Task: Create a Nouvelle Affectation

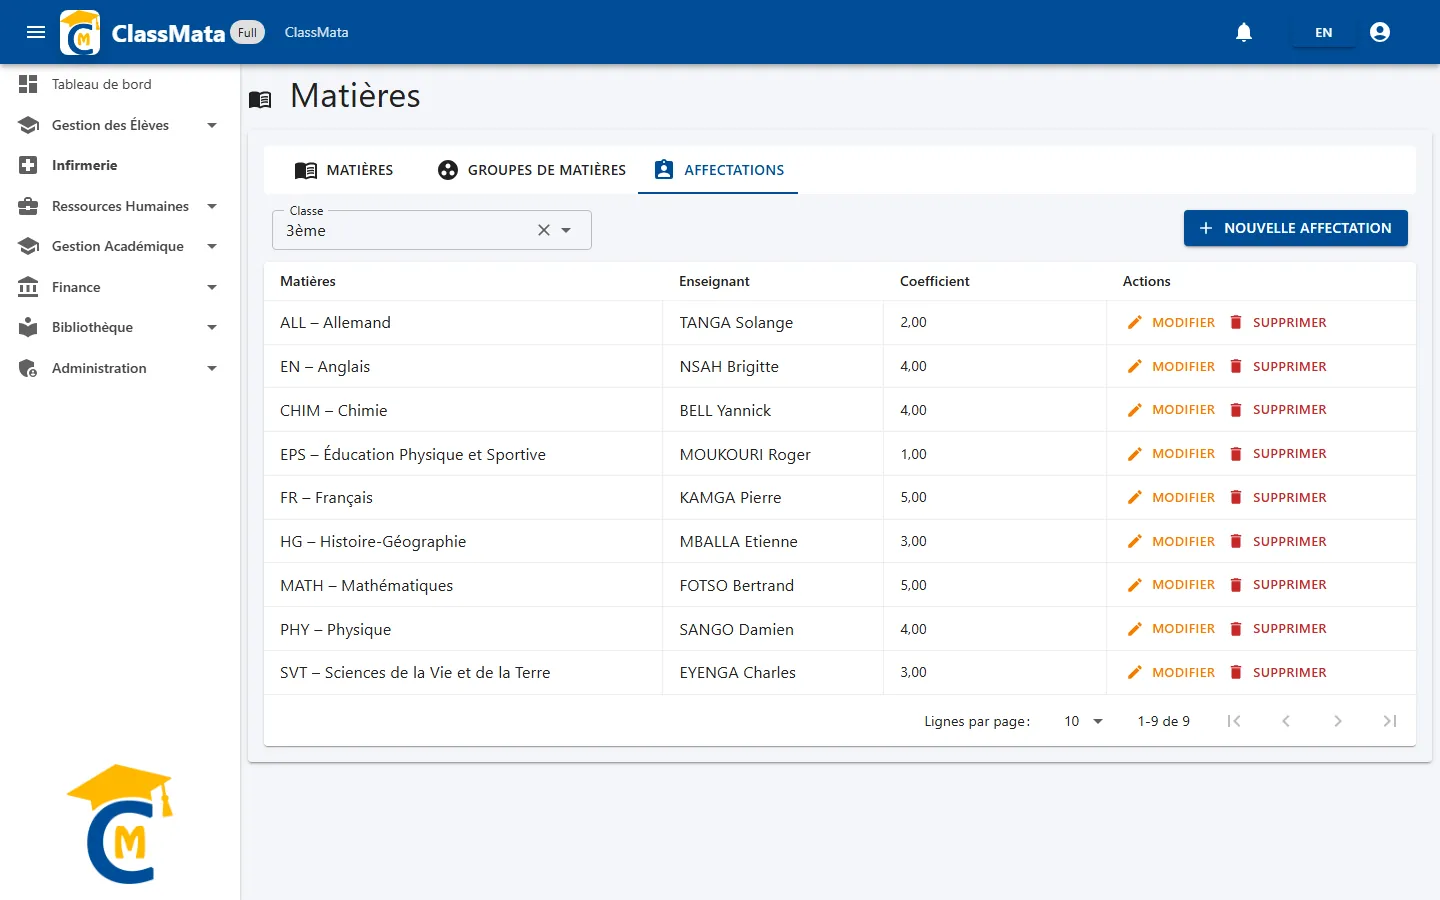Action: [1295, 228]
